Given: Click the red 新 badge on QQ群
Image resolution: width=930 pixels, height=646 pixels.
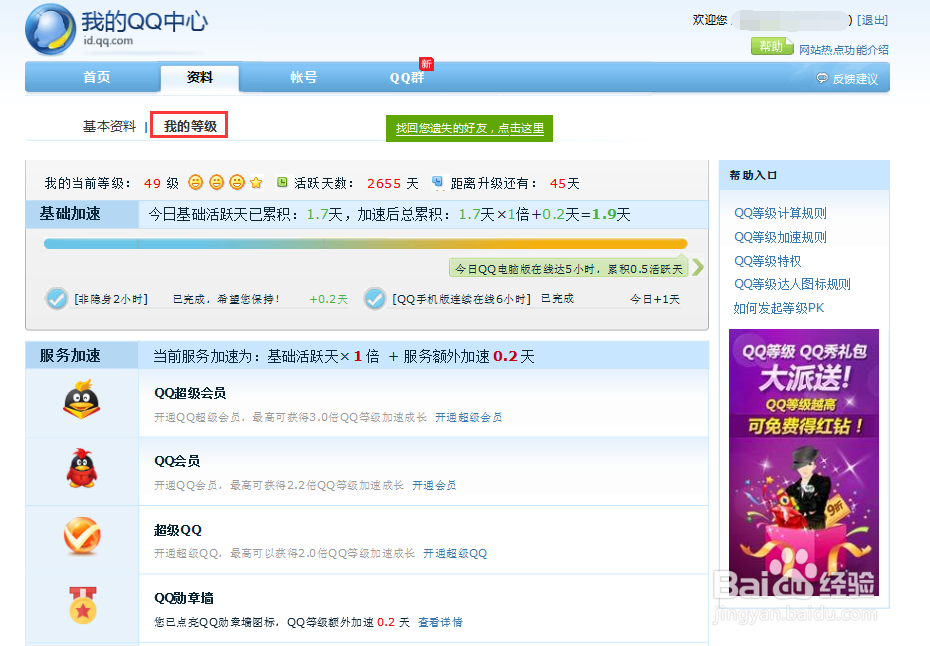Looking at the screenshot, I should tap(426, 63).
